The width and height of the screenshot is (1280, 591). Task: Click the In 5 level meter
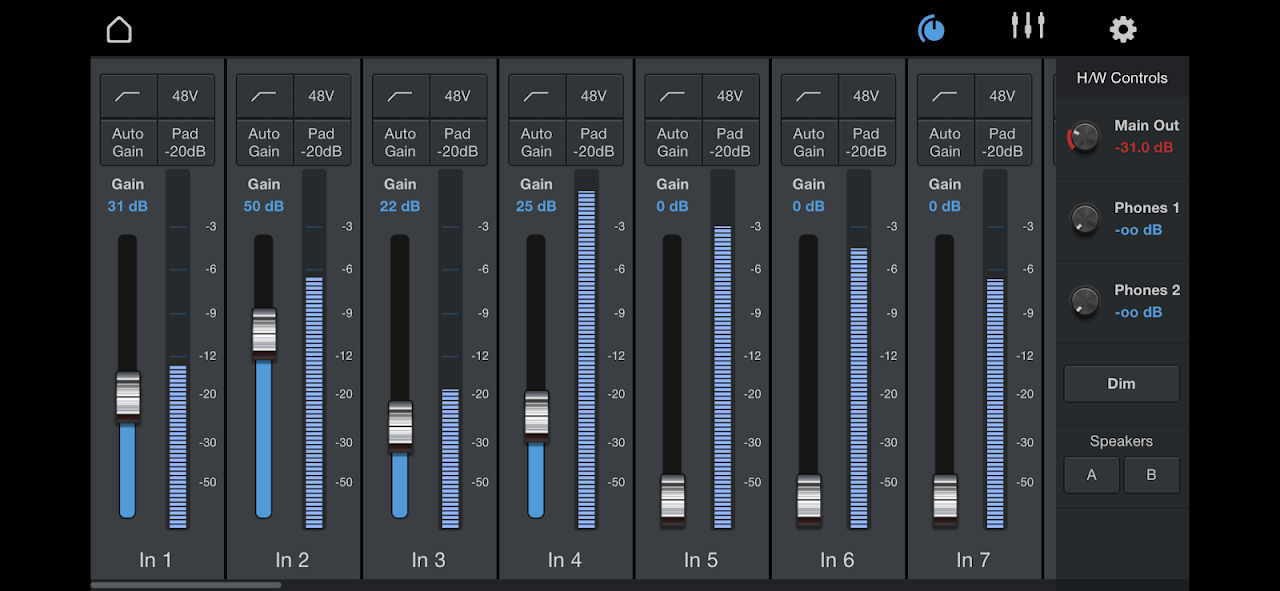click(x=722, y=349)
